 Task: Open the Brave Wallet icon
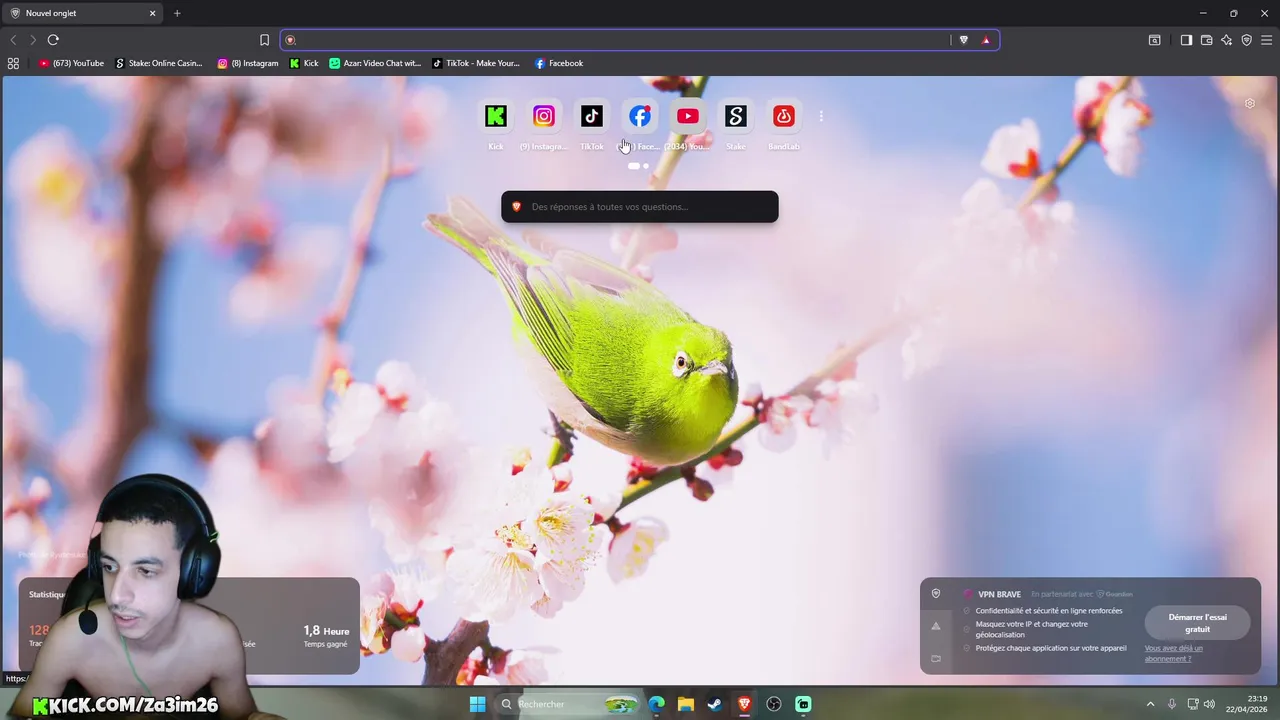(x=1206, y=40)
